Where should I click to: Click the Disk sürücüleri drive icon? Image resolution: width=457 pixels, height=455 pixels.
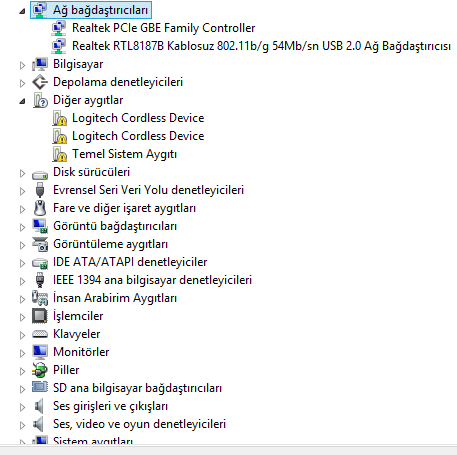[40, 175]
